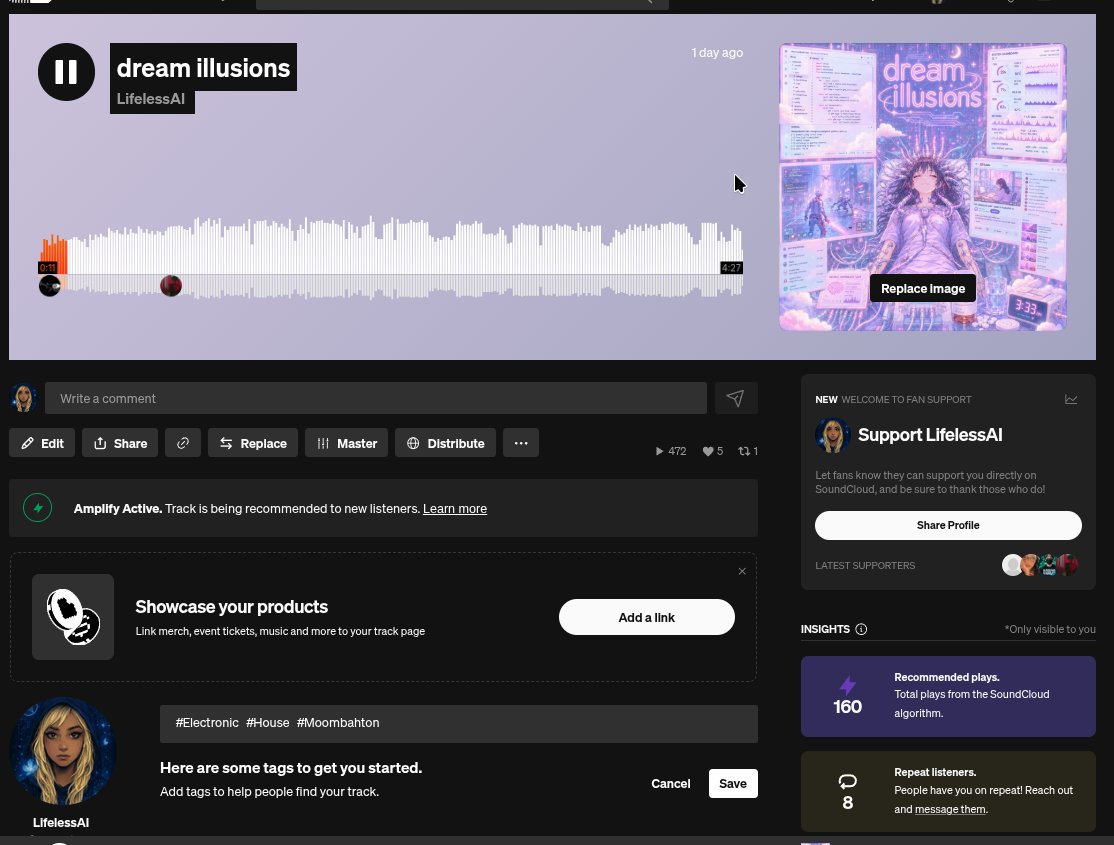Click the Replace track file button
The height and width of the screenshot is (845, 1114).
[253, 443]
